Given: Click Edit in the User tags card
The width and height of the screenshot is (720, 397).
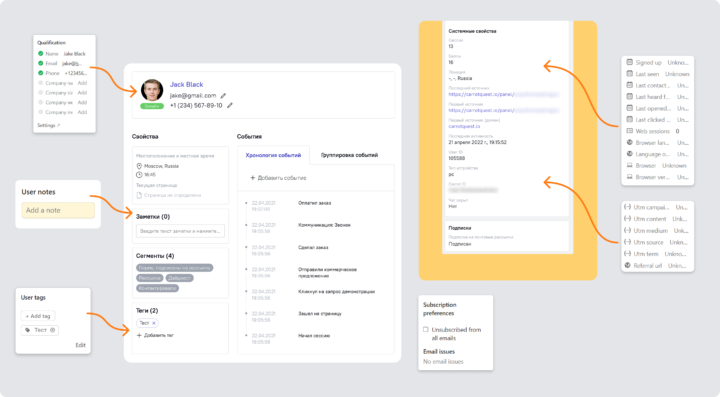Looking at the screenshot, I should (x=80, y=345).
